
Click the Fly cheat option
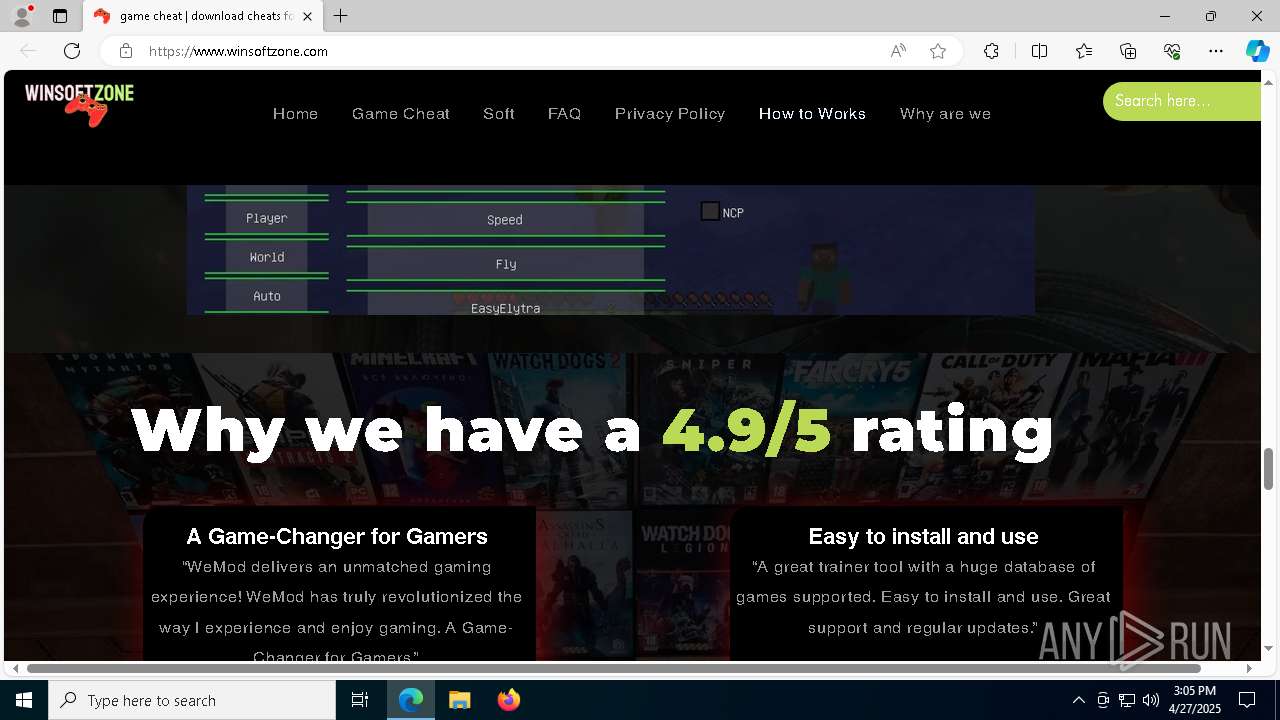point(505,264)
